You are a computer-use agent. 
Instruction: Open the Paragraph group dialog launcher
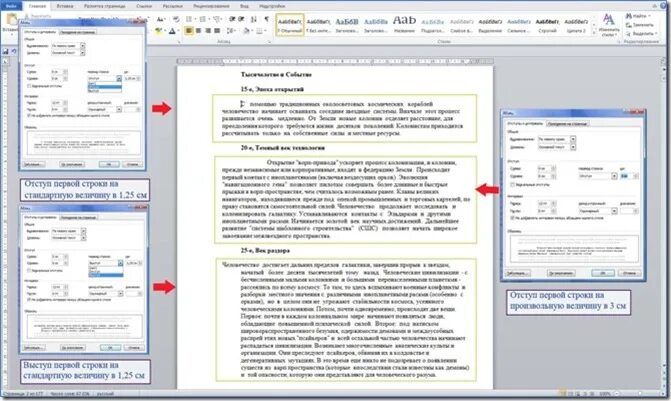click(x=269, y=42)
